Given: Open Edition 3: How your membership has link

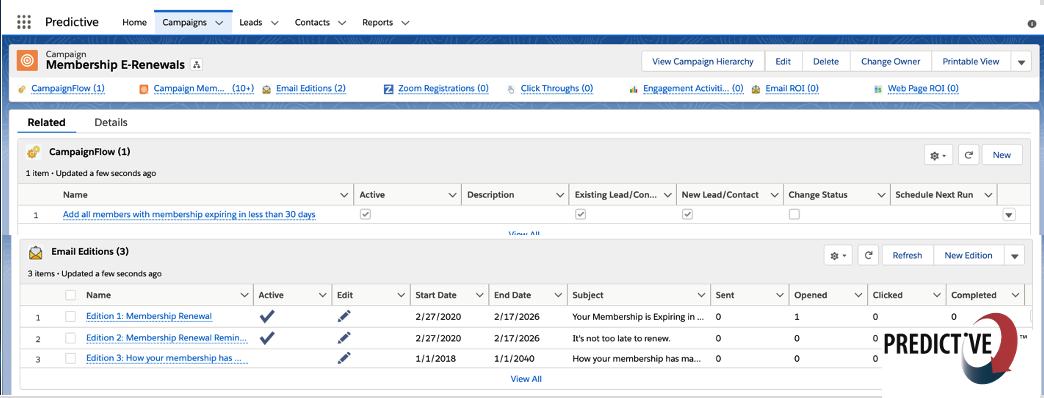Looking at the screenshot, I should coord(166,358).
